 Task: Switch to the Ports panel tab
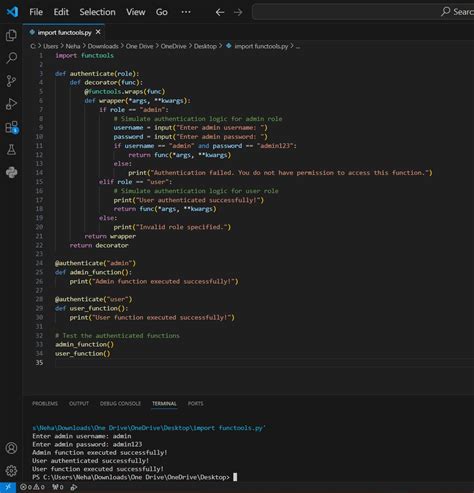tap(195, 404)
